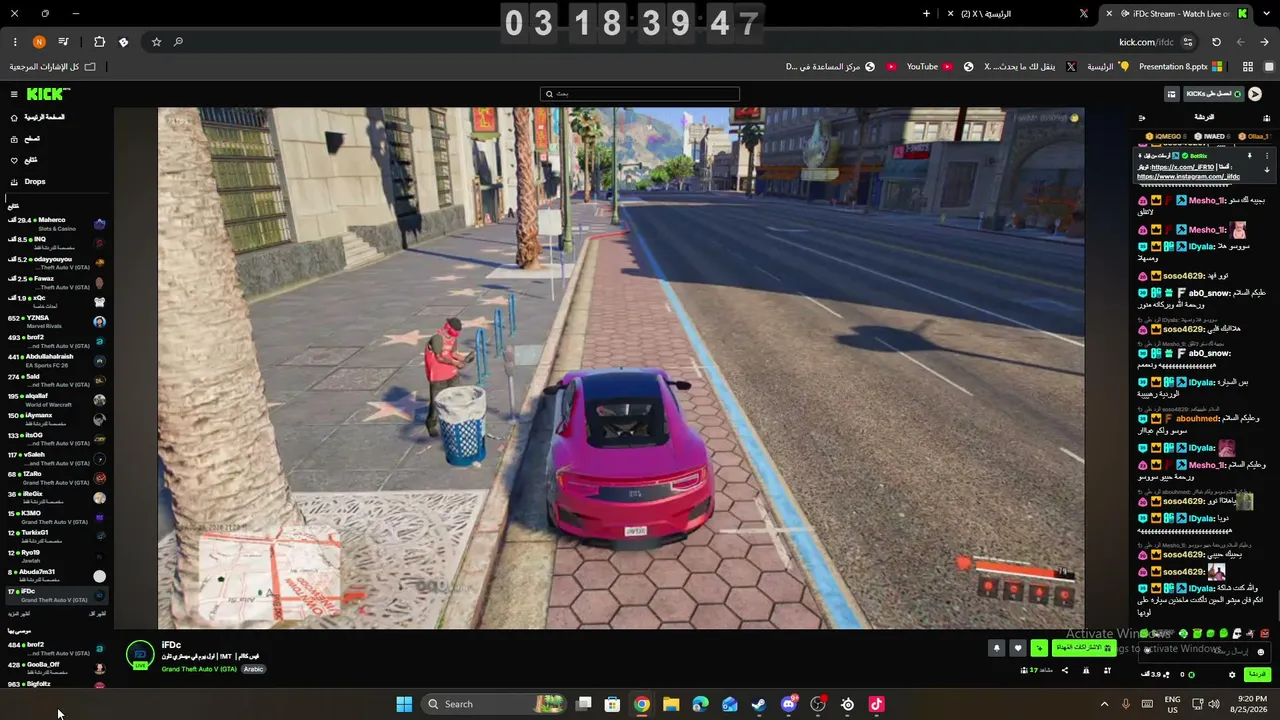1280x720 pixels.
Task: Open the tab search dropdown arrow
Action: point(1265,14)
